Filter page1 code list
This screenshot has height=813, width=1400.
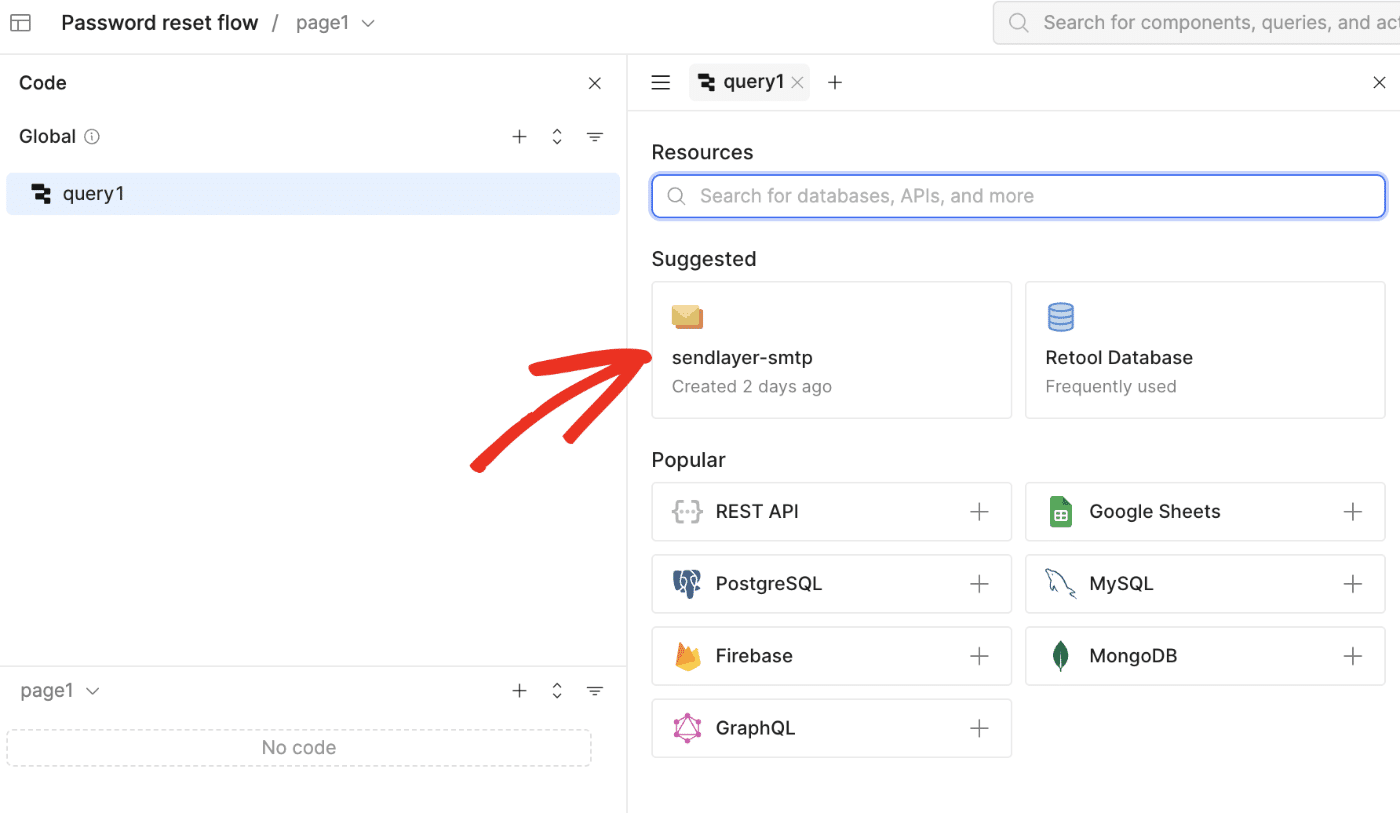pyautogui.click(x=595, y=691)
